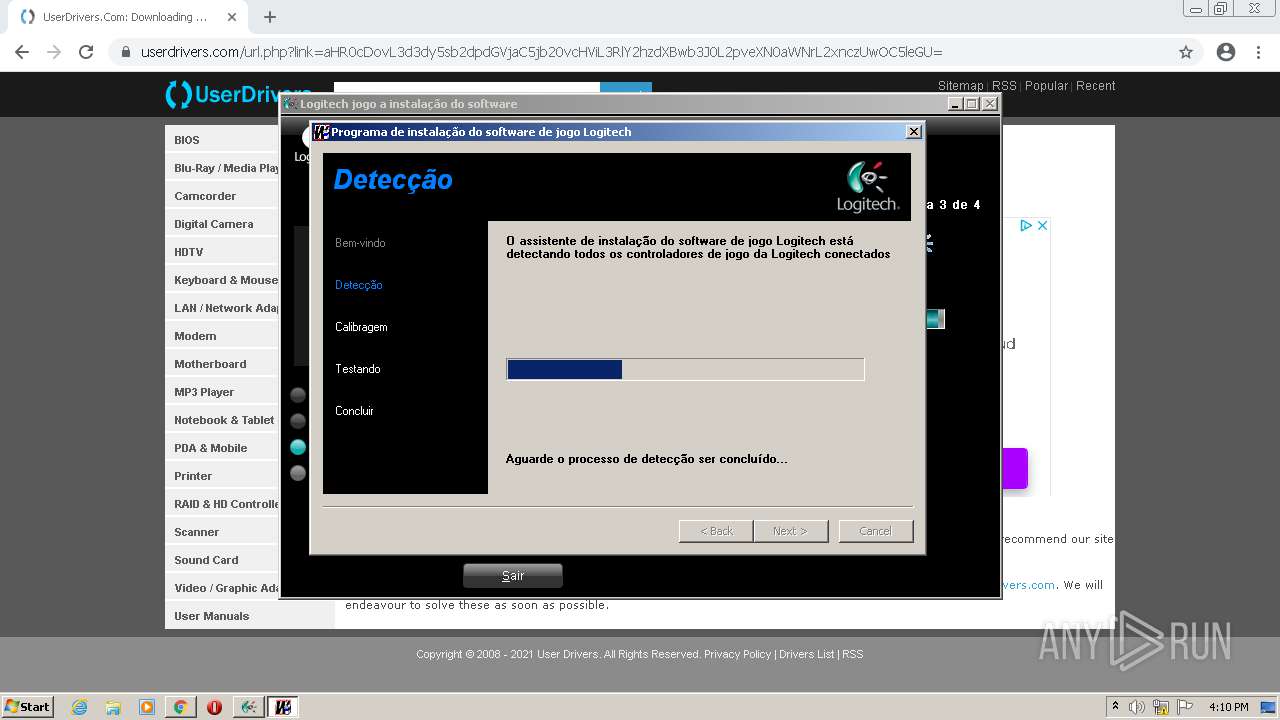Image resolution: width=1280 pixels, height=720 pixels.
Task: Click the volume speaker tray icon
Action: point(1137,707)
